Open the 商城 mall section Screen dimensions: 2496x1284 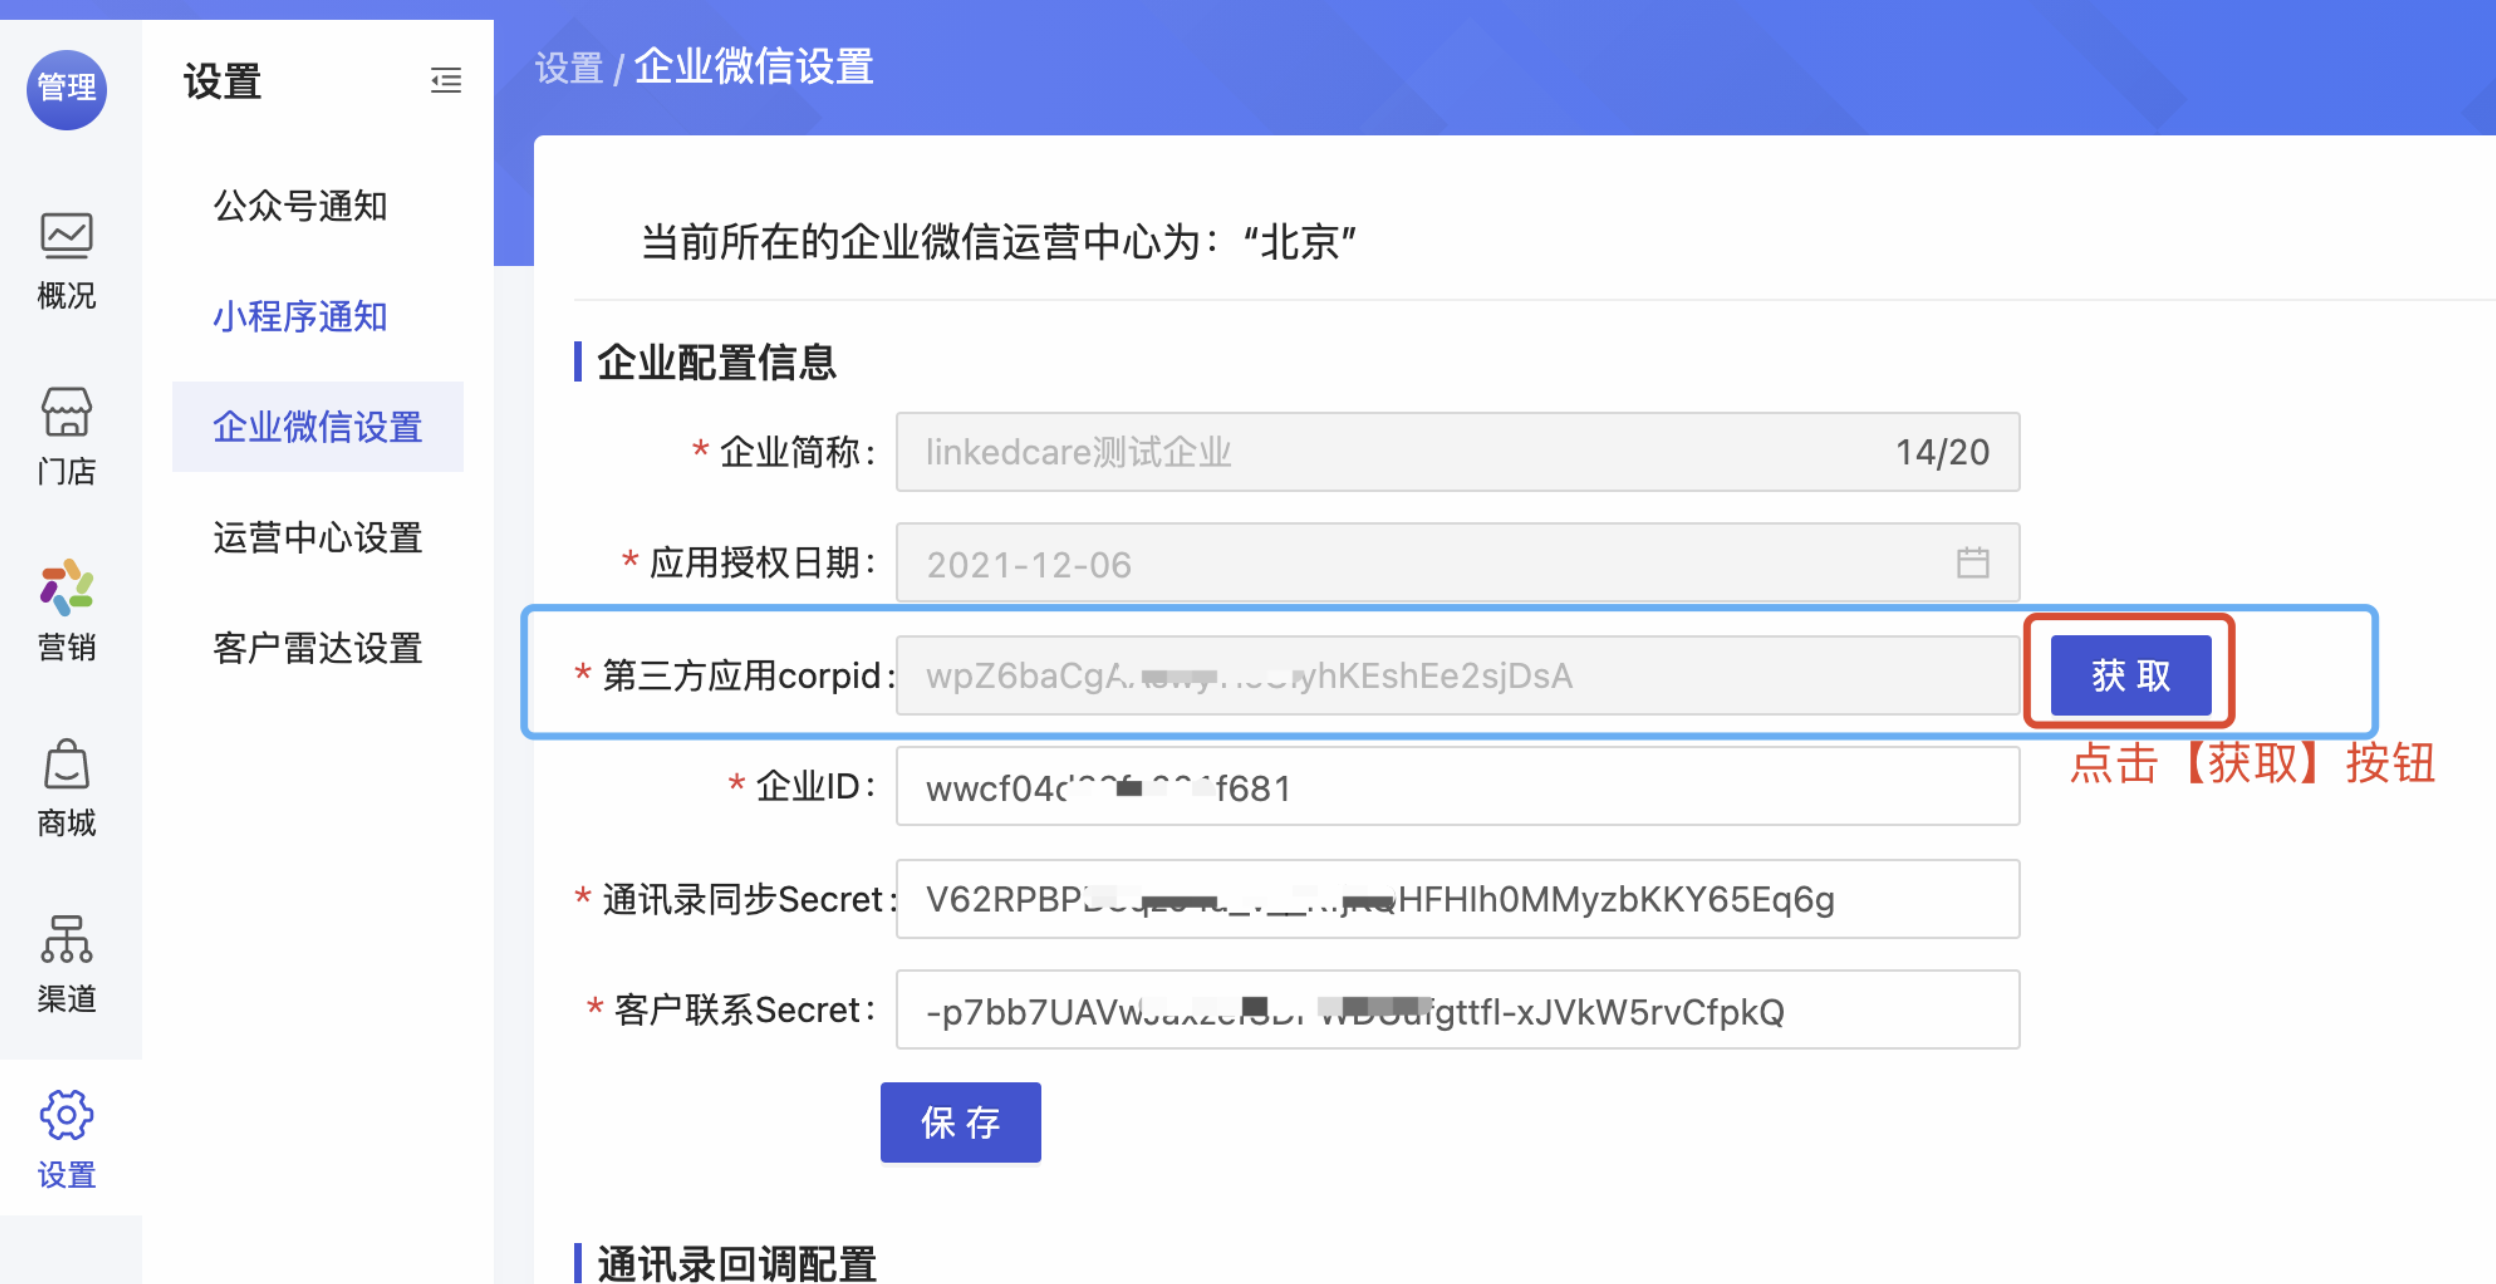pos(66,789)
